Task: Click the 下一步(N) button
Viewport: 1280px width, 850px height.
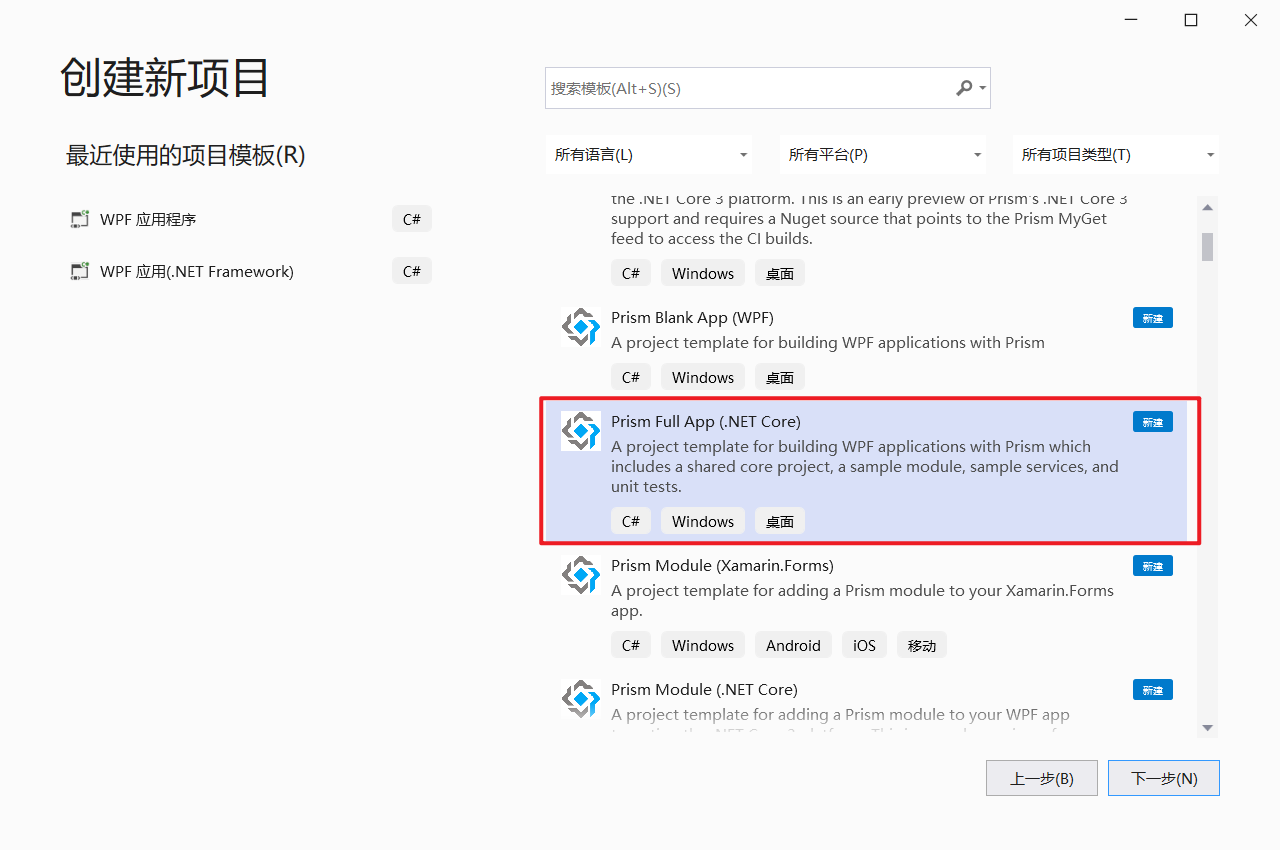Action: click(x=1164, y=778)
